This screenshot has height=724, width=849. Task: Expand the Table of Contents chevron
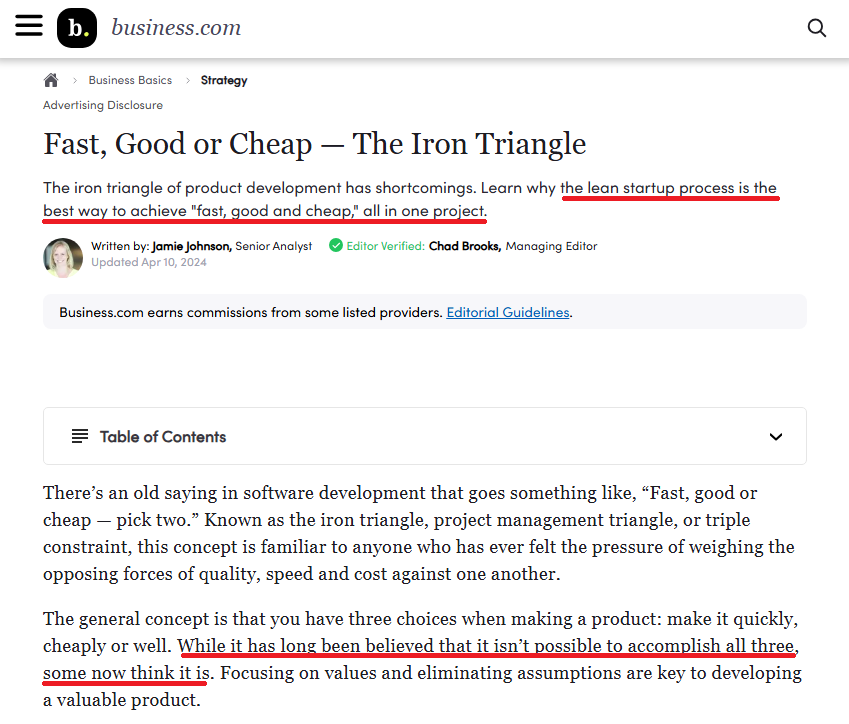point(776,437)
